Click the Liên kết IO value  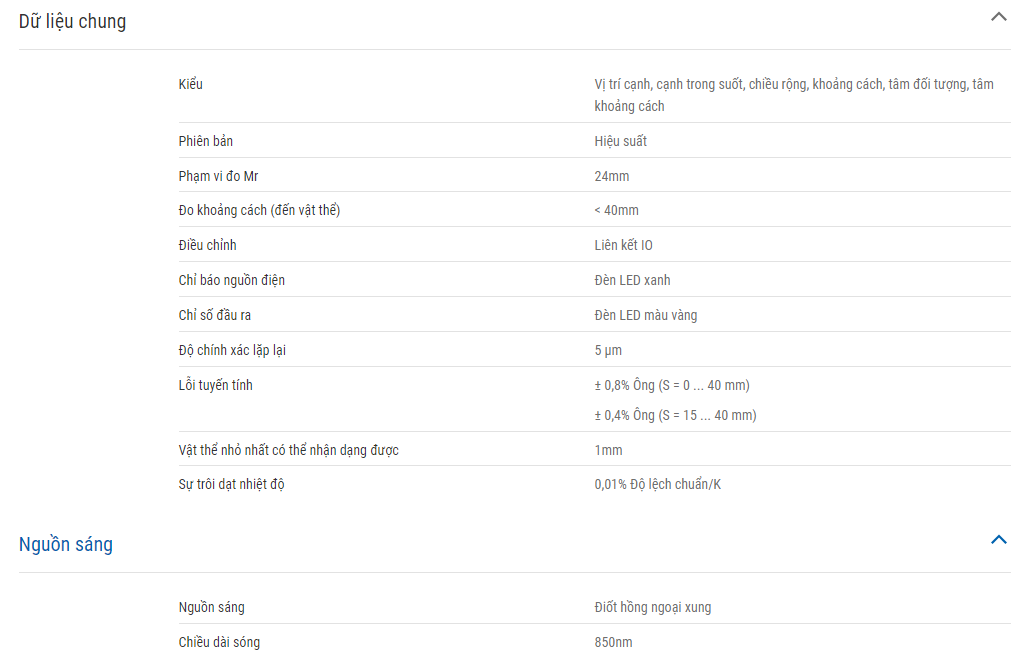pyautogui.click(x=623, y=245)
